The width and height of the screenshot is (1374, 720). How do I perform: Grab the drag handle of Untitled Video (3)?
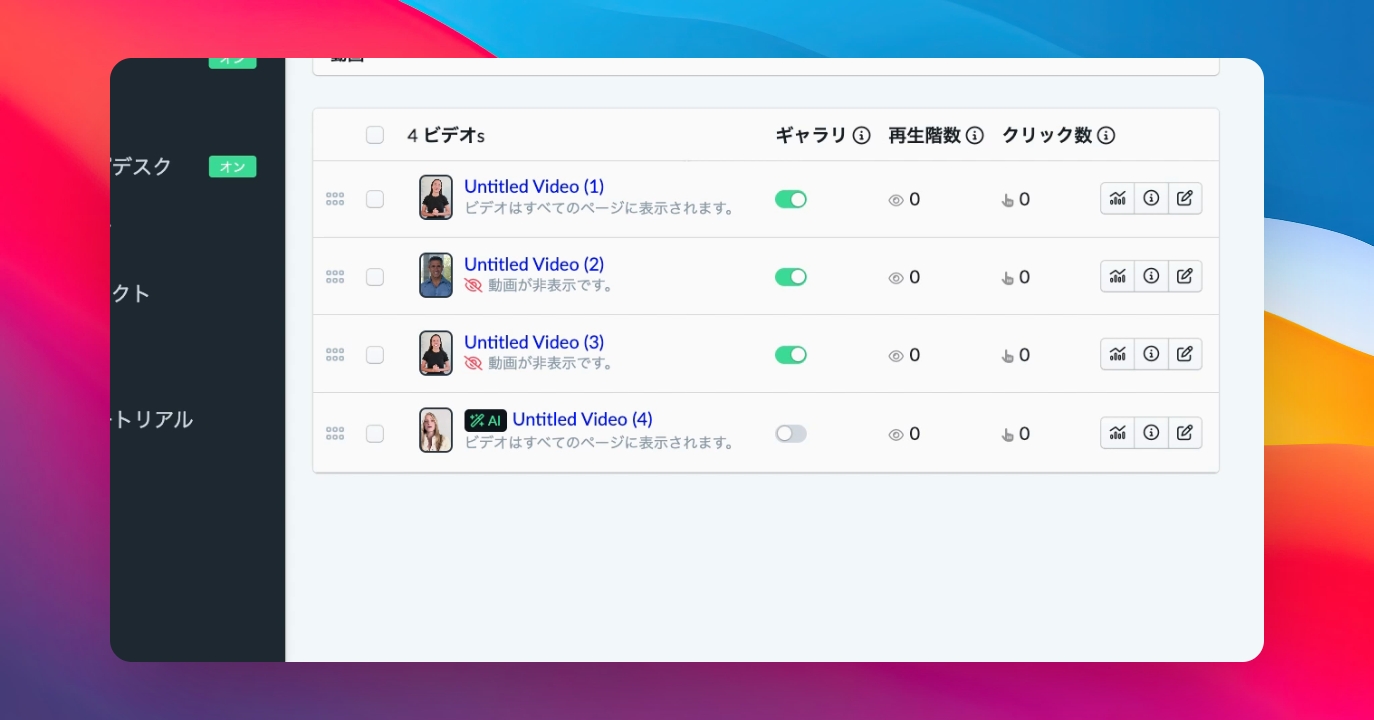coord(335,355)
